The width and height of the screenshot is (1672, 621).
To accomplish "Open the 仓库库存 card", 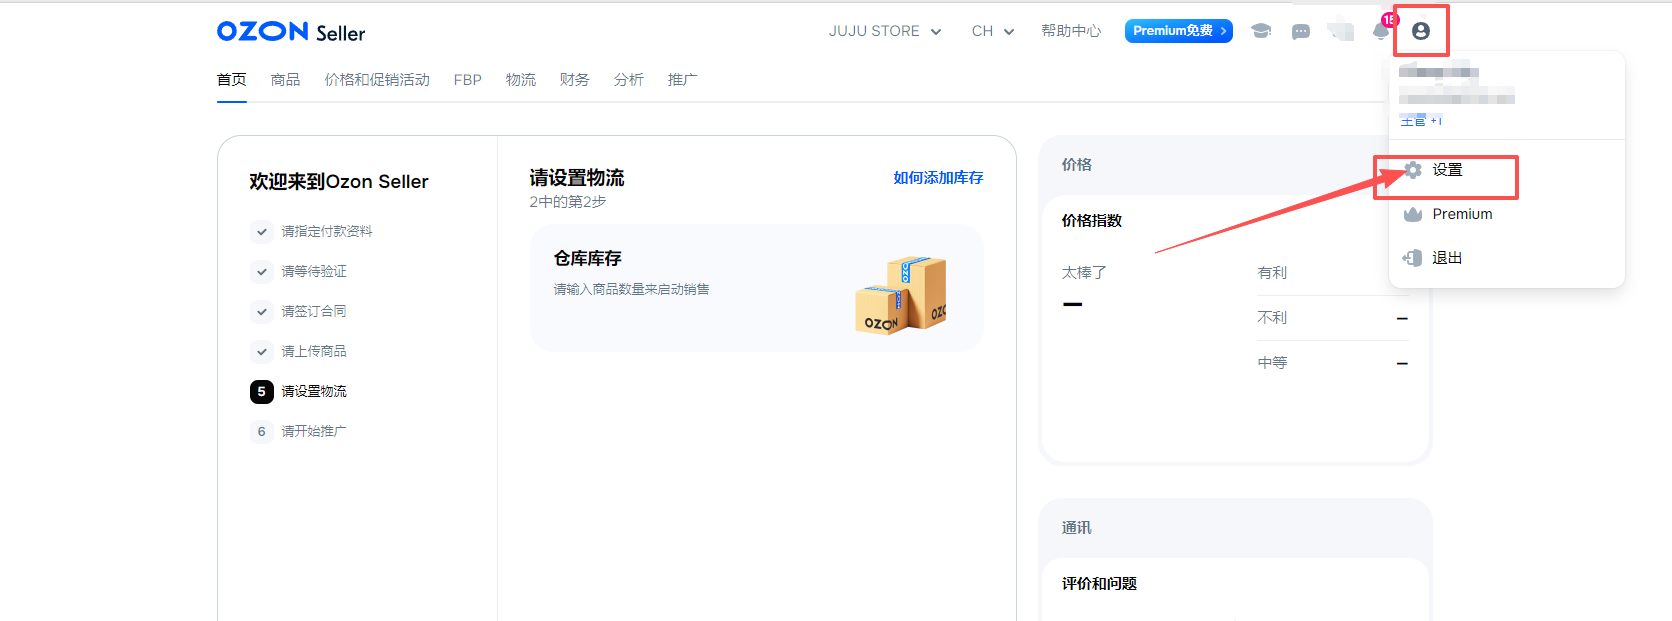I will (756, 288).
